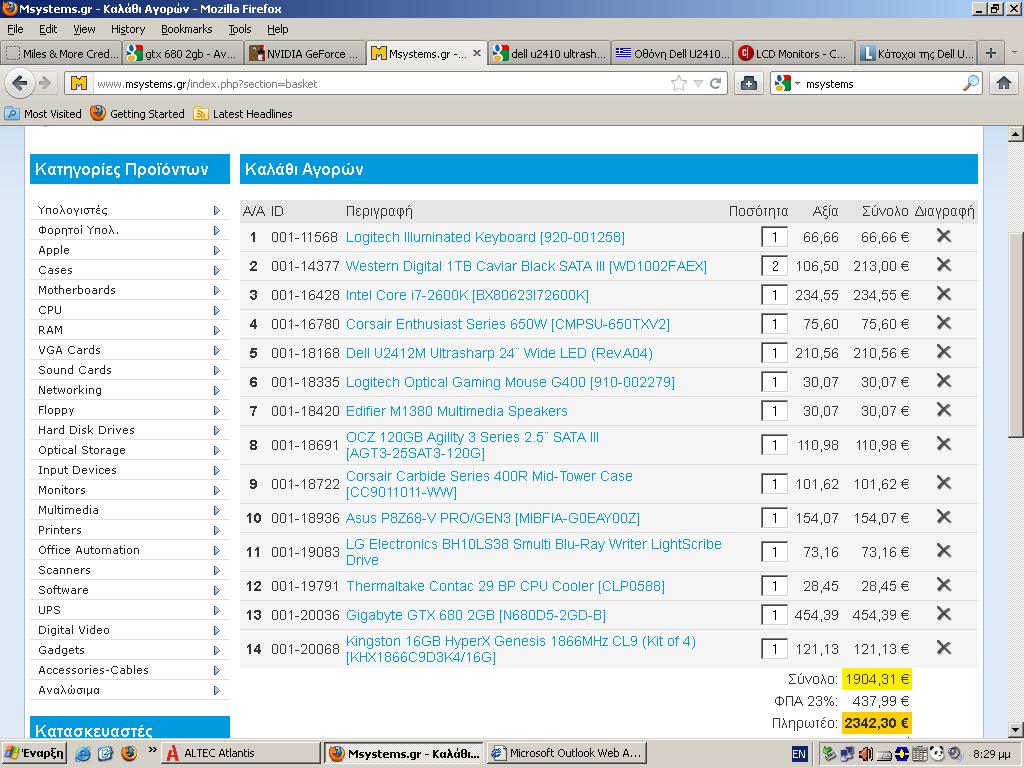Open a new tab with plus button
The width and height of the screenshot is (1024, 768).
click(991, 53)
